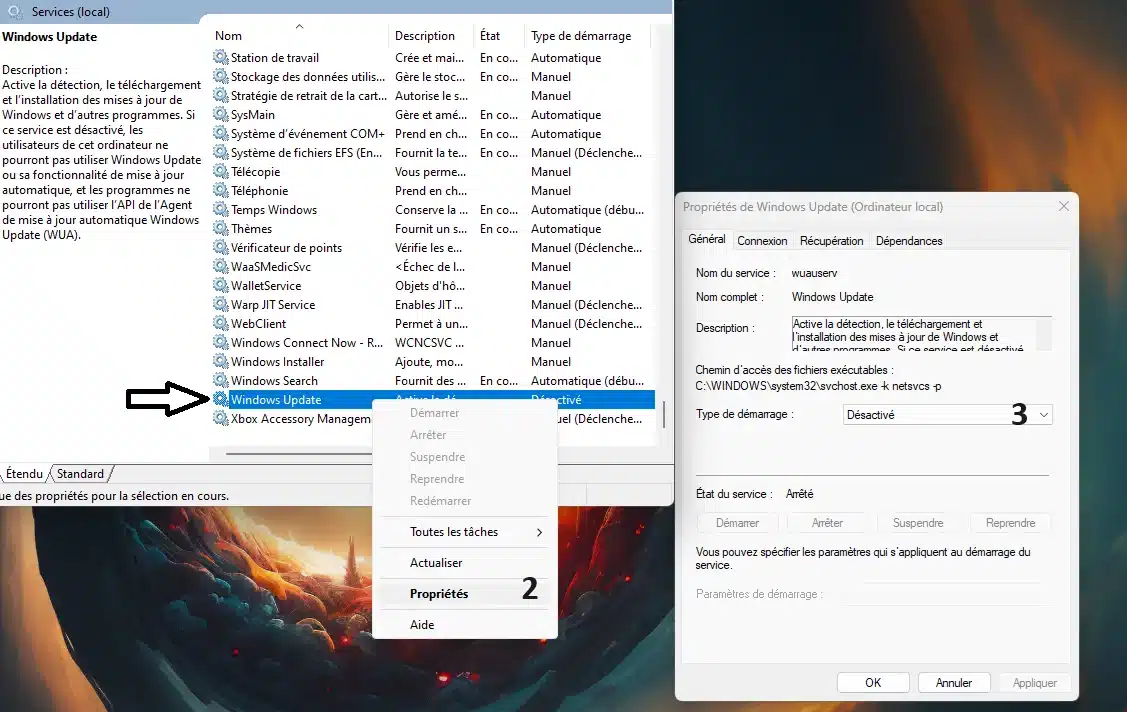The image size is (1127, 712).
Task: Sort services by the Nom column header
Action: point(299,35)
